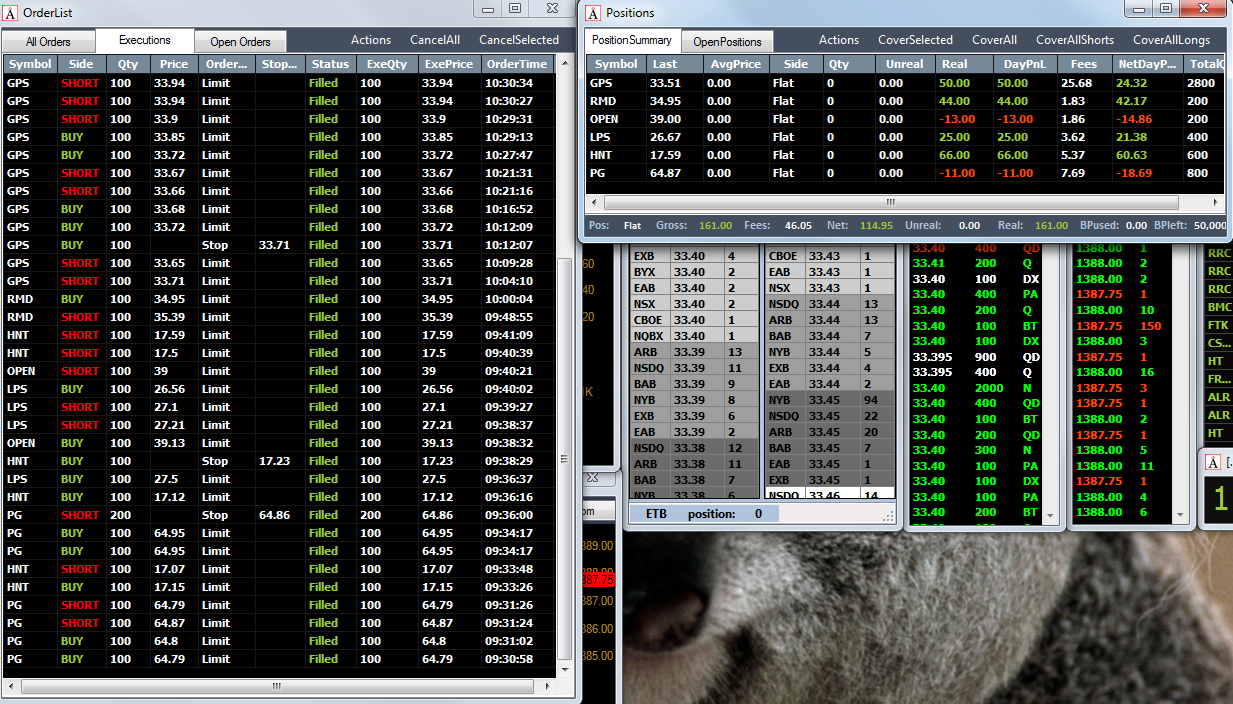Screen dimensions: 1233x704
Task: Click the OrderTime column header
Action: pyautogui.click(x=517, y=64)
